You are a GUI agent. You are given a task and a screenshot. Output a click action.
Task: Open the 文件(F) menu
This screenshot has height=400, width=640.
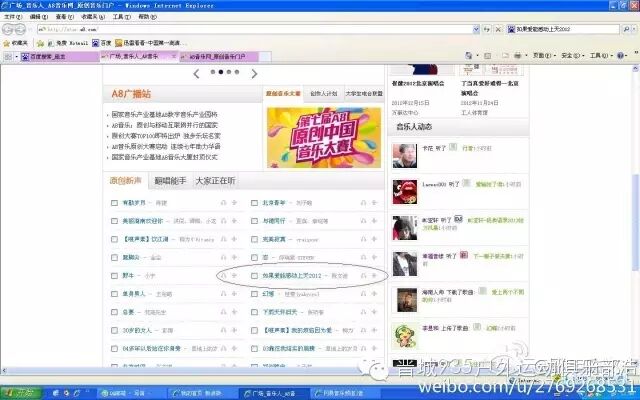(x=13, y=17)
